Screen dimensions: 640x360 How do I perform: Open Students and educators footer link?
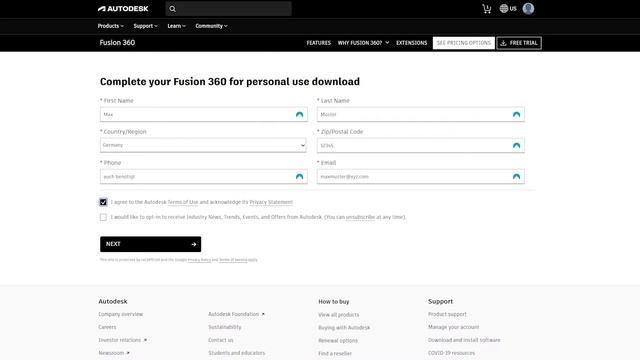pyautogui.click(x=237, y=353)
